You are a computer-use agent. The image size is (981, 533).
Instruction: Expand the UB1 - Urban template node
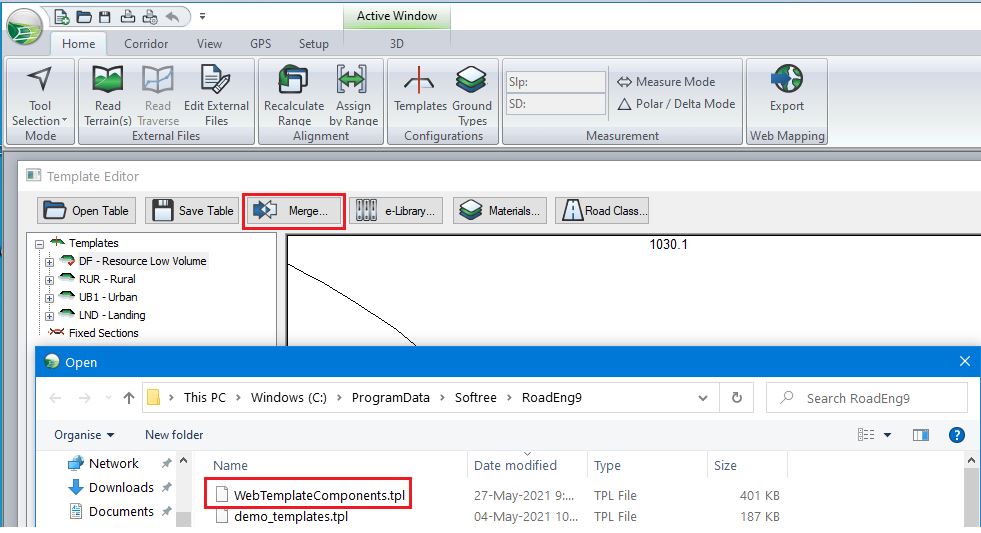49,298
